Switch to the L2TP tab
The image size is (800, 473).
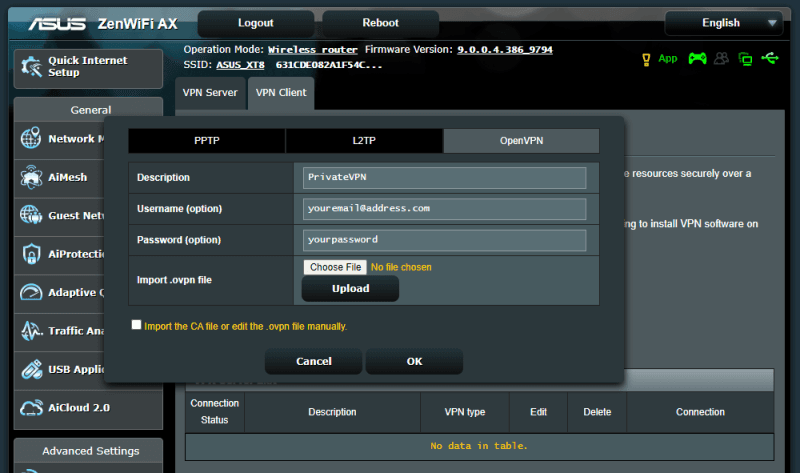pos(364,141)
